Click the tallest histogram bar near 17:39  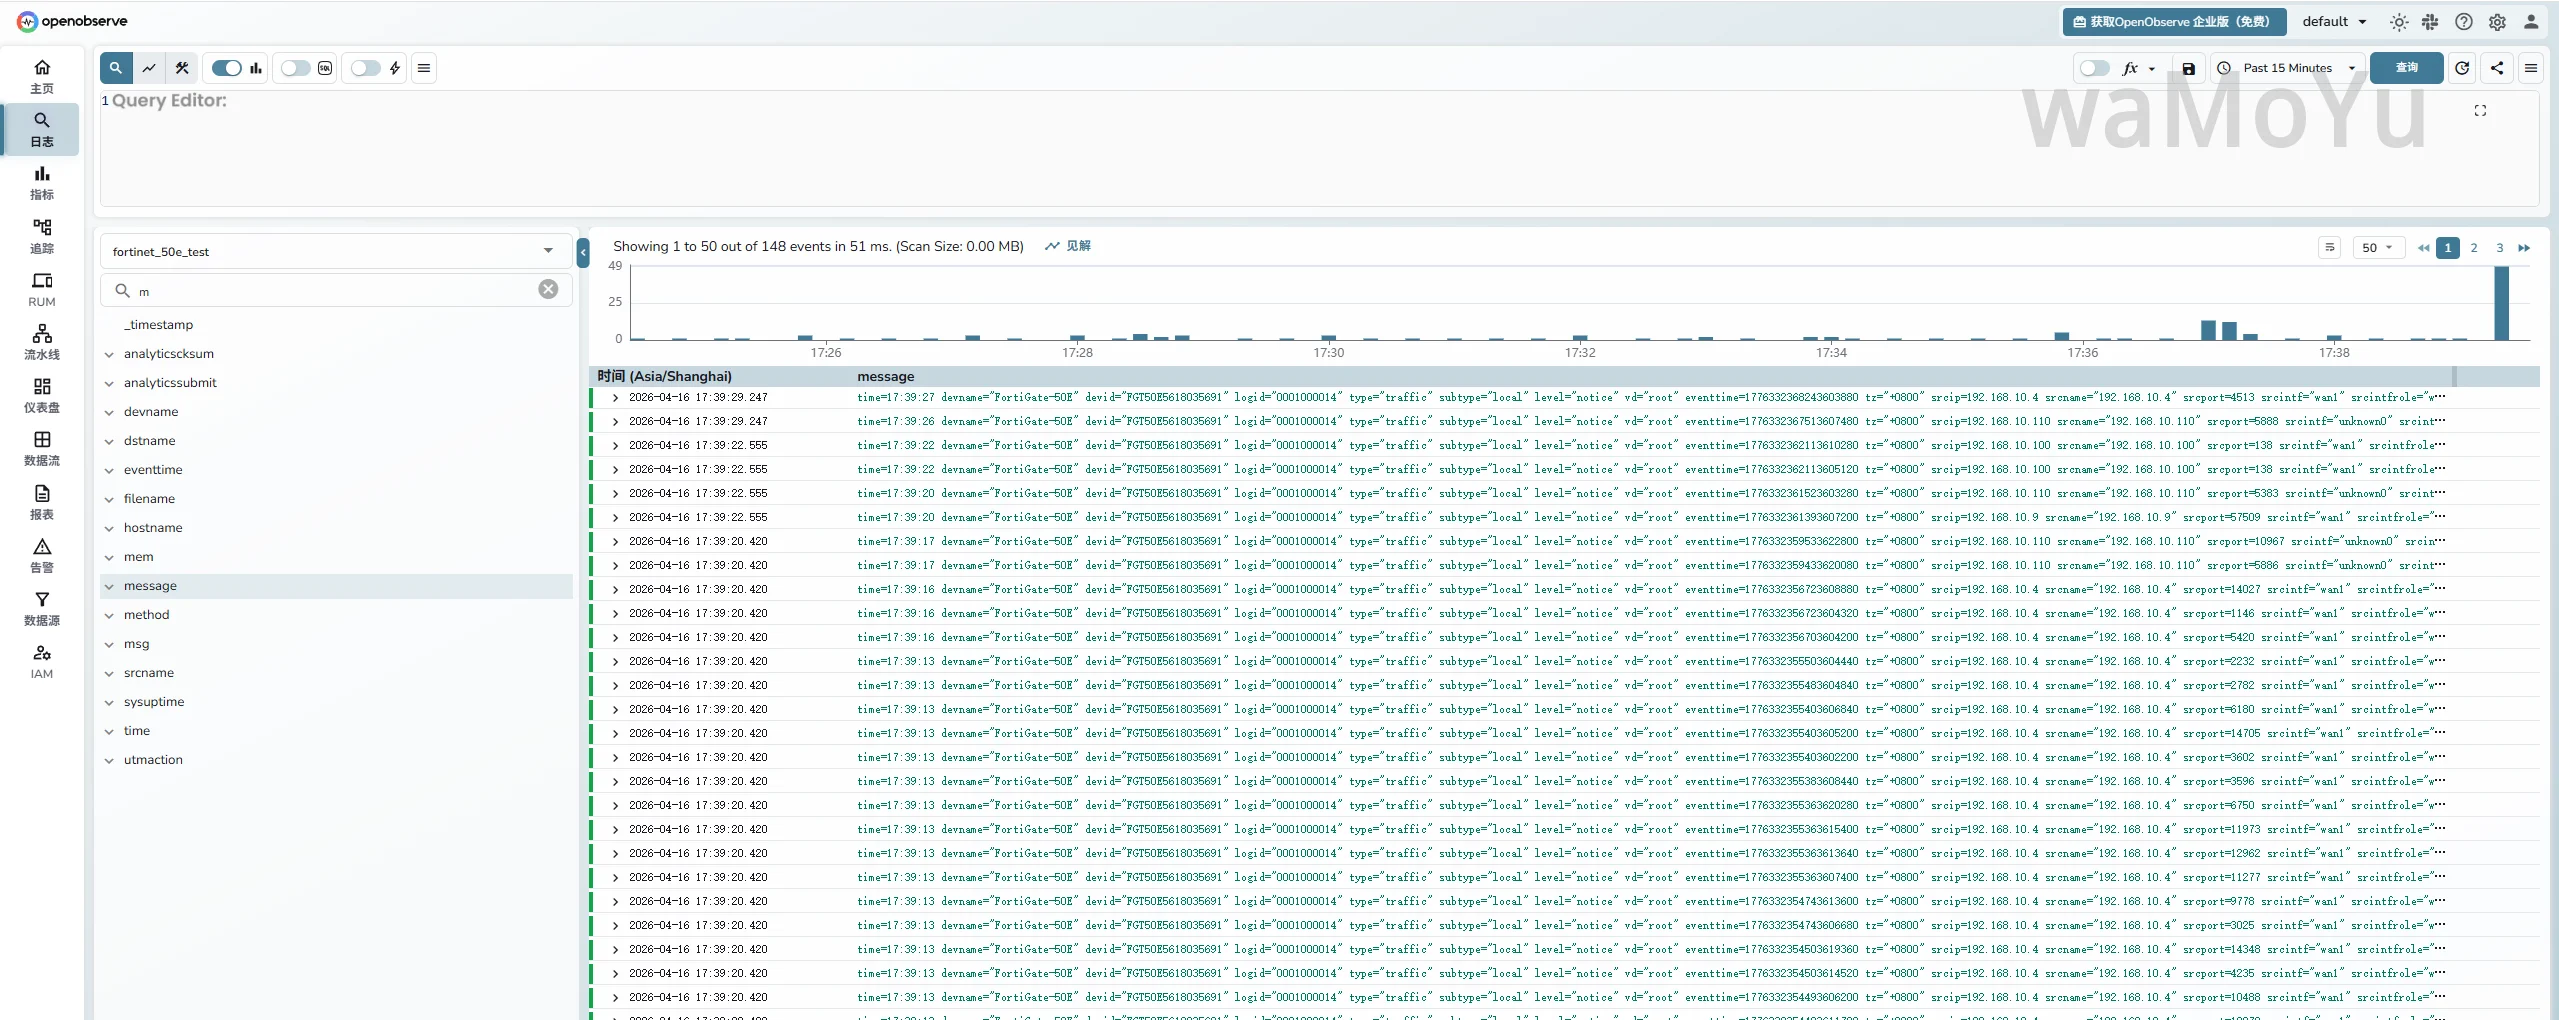2501,305
